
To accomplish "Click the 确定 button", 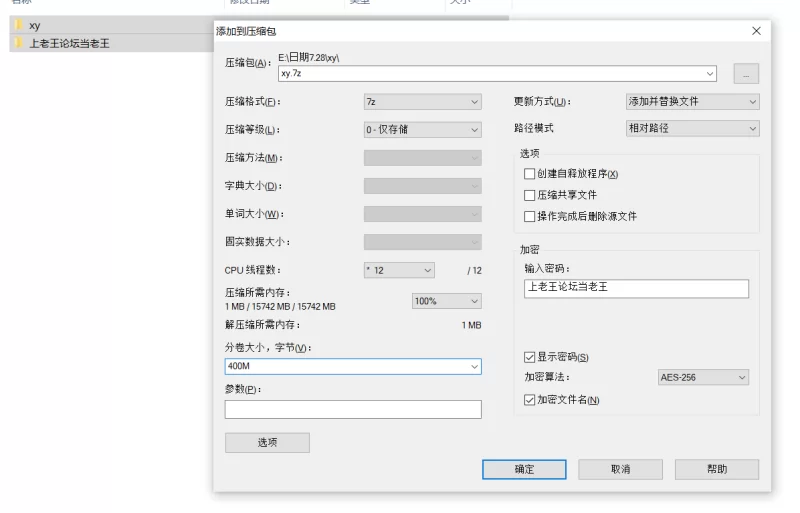I will point(524,469).
